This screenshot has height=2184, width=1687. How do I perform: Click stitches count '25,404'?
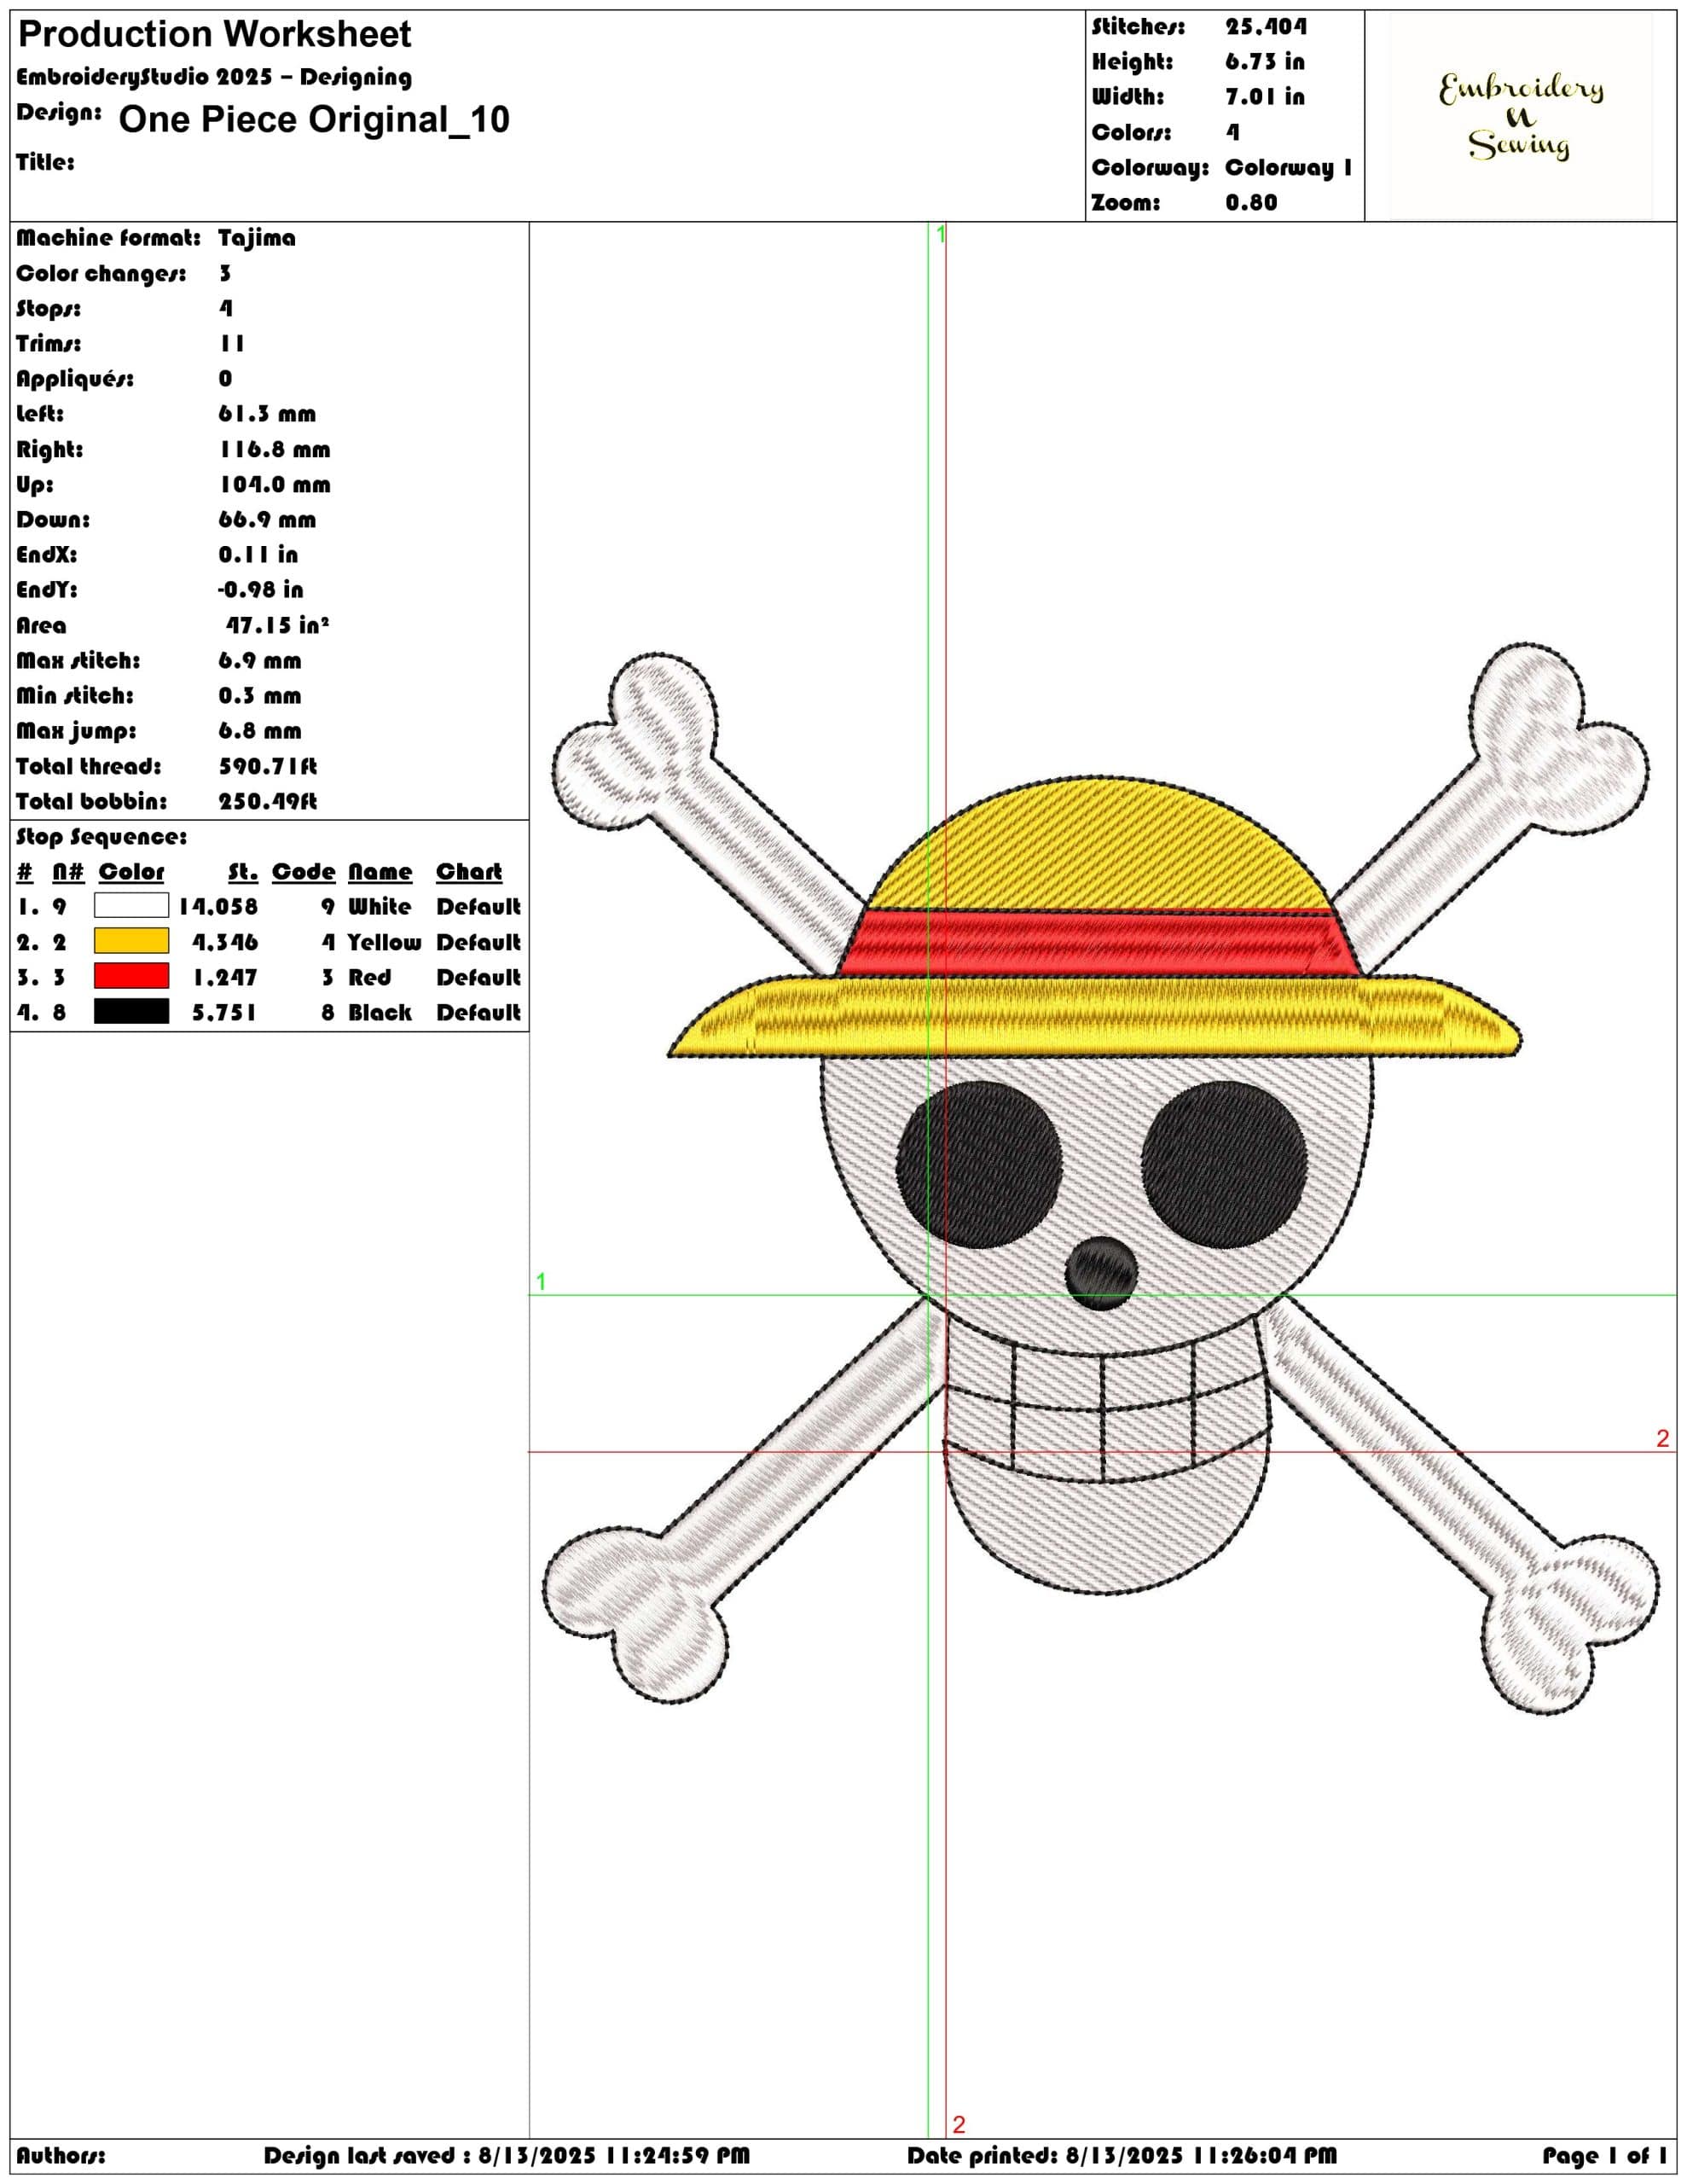[1266, 27]
